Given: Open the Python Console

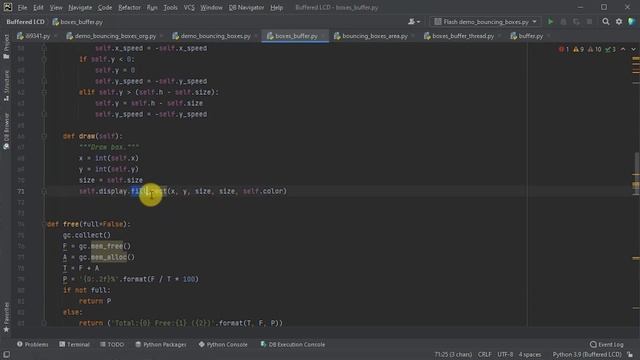Looking at the screenshot, I should pos(223,344).
